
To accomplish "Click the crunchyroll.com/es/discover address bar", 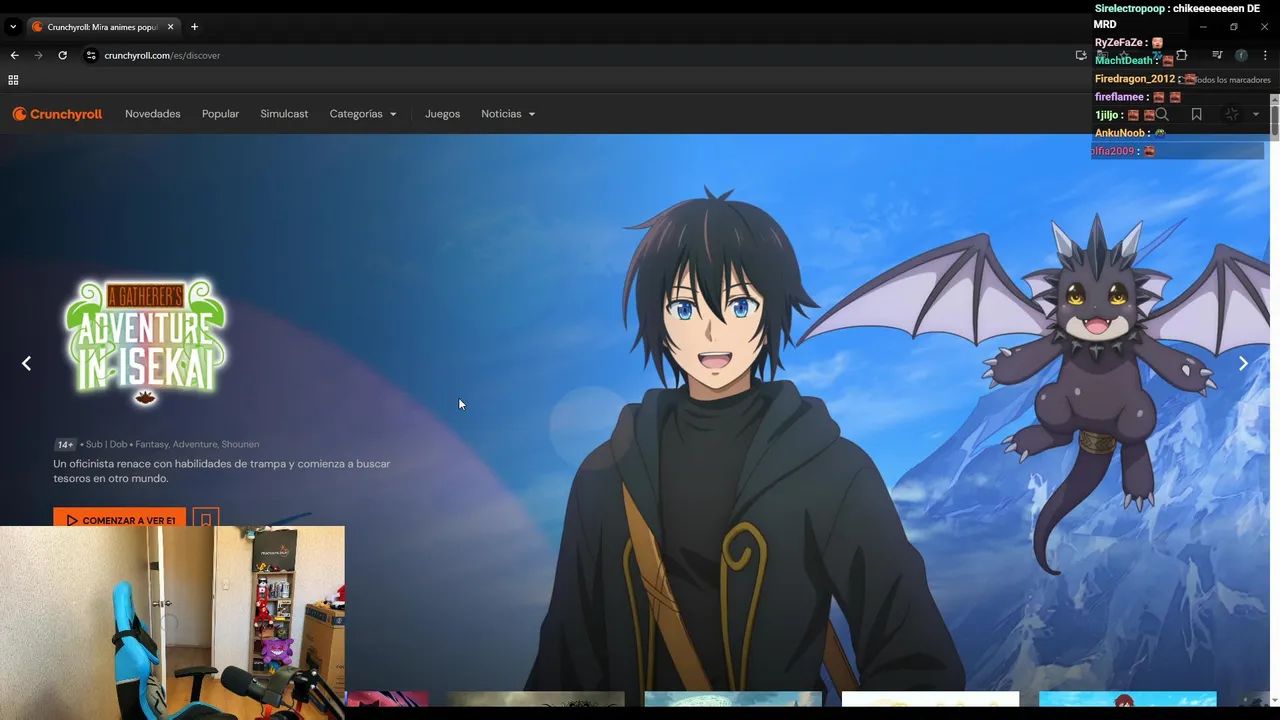I will tap(580, 55).
